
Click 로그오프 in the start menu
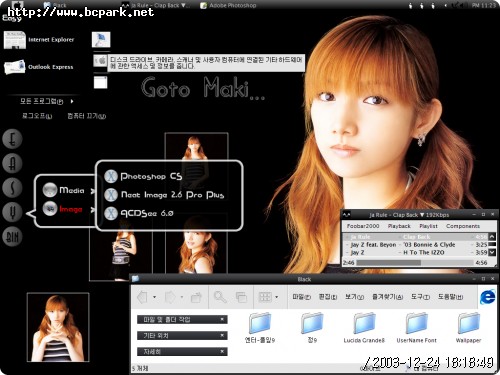[x=37, y=116]
